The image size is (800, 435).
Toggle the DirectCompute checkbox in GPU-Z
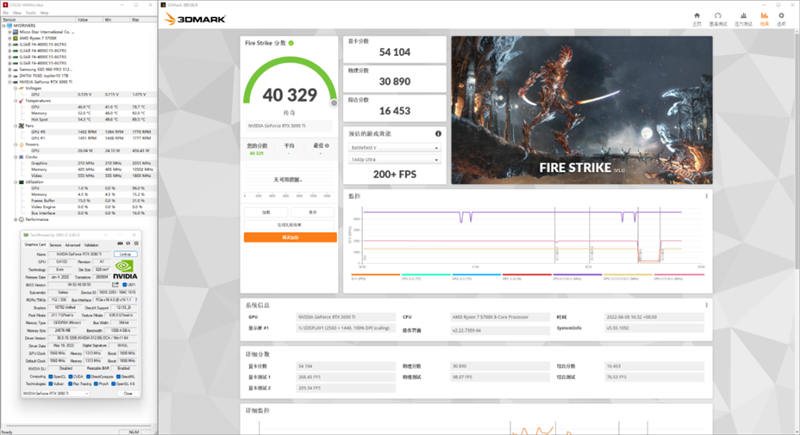[88, 376]
